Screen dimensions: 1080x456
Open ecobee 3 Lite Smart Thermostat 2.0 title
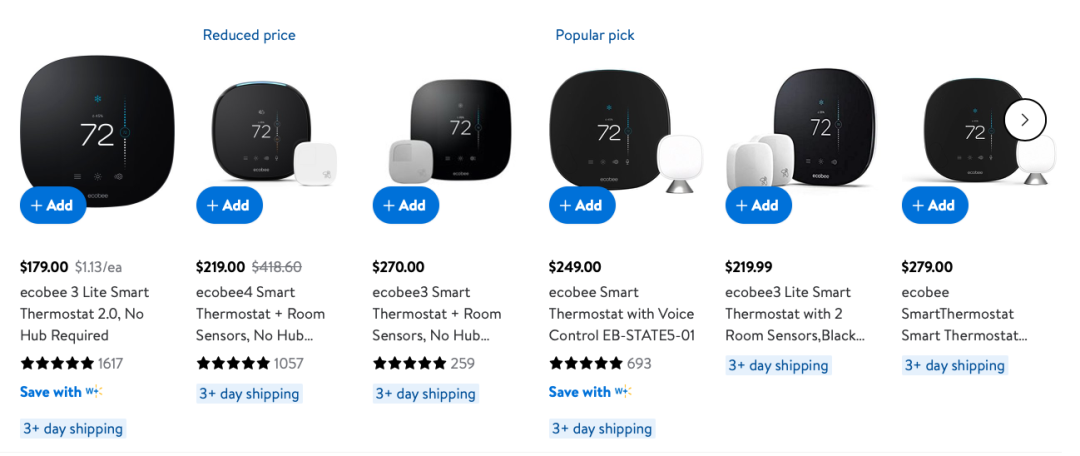coord(85,314)
